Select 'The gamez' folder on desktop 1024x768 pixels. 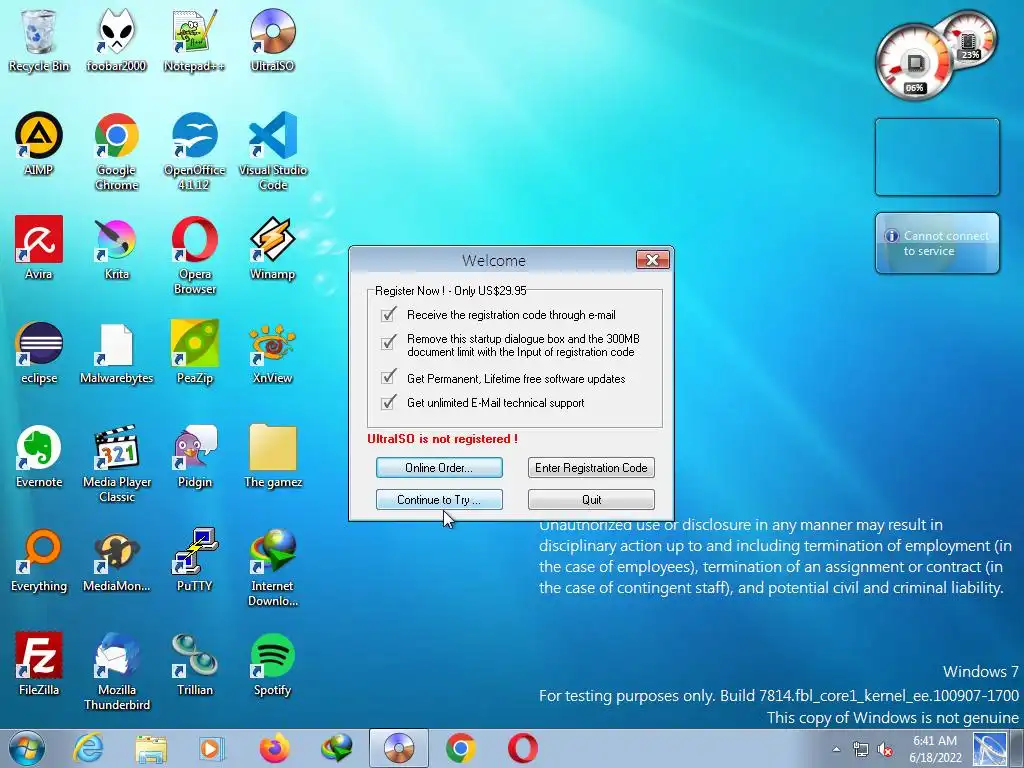coord(272,456)
